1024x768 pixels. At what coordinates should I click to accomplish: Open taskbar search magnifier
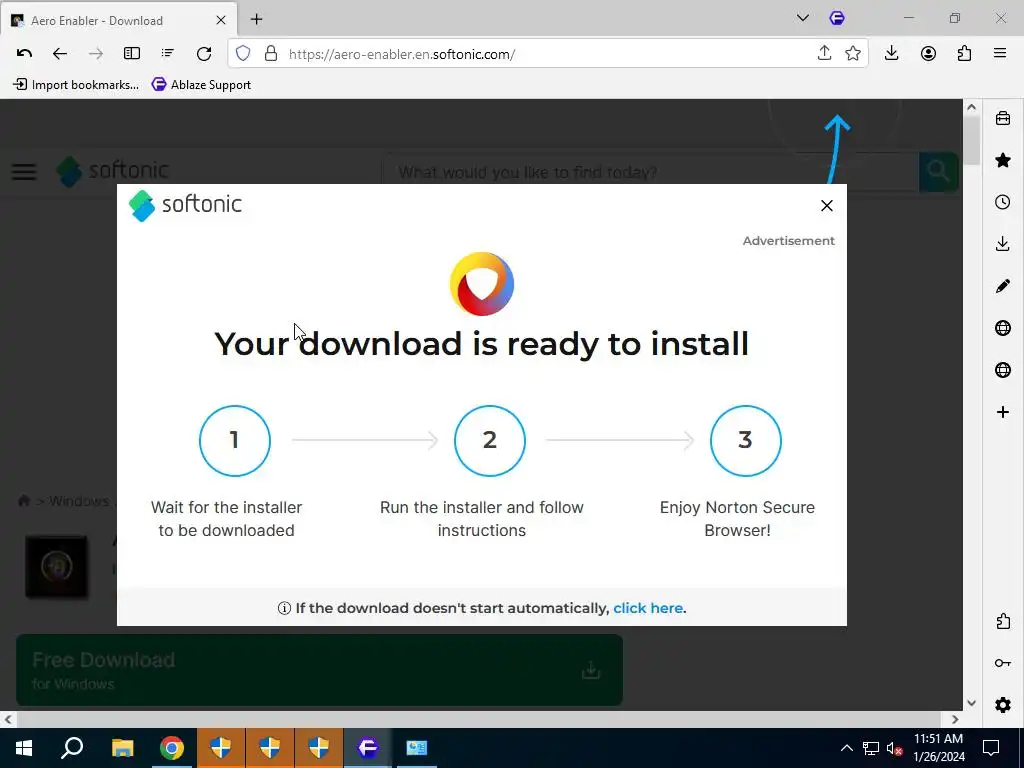pos(72,748)
